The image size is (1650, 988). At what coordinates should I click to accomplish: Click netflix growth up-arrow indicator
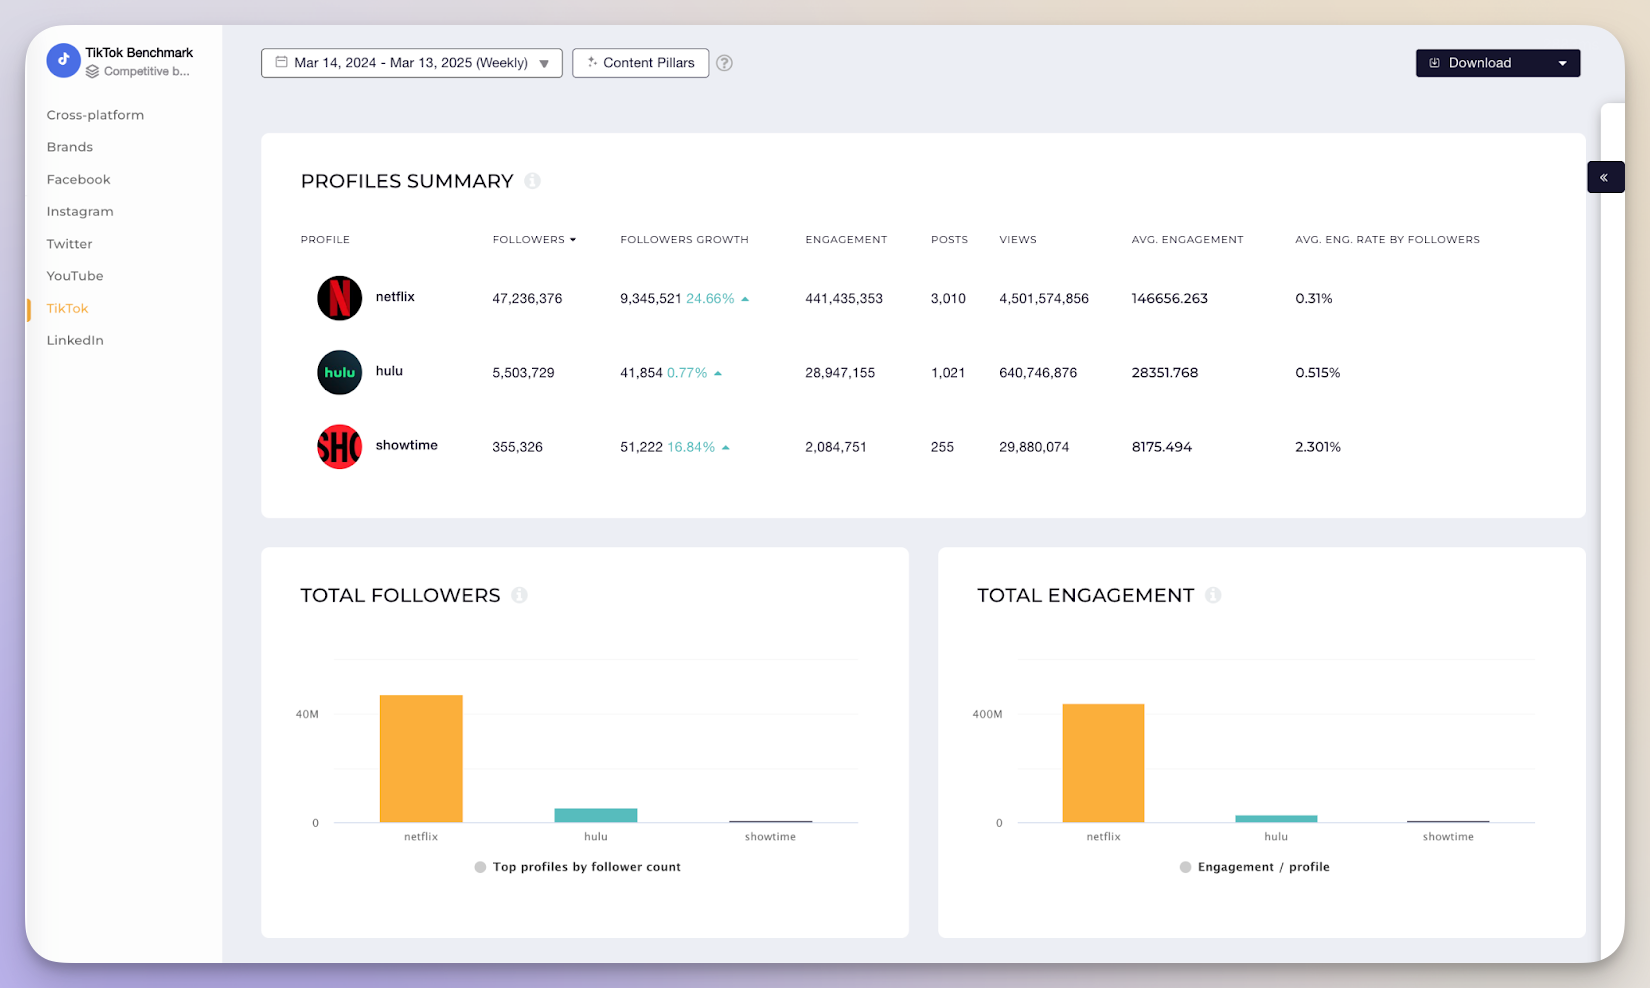point(745,299)
